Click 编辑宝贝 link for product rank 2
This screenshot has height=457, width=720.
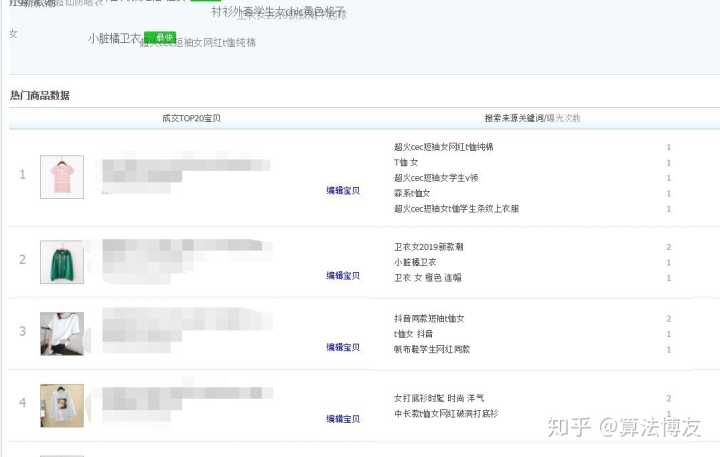pyautogui.click(x=343, y=276)
